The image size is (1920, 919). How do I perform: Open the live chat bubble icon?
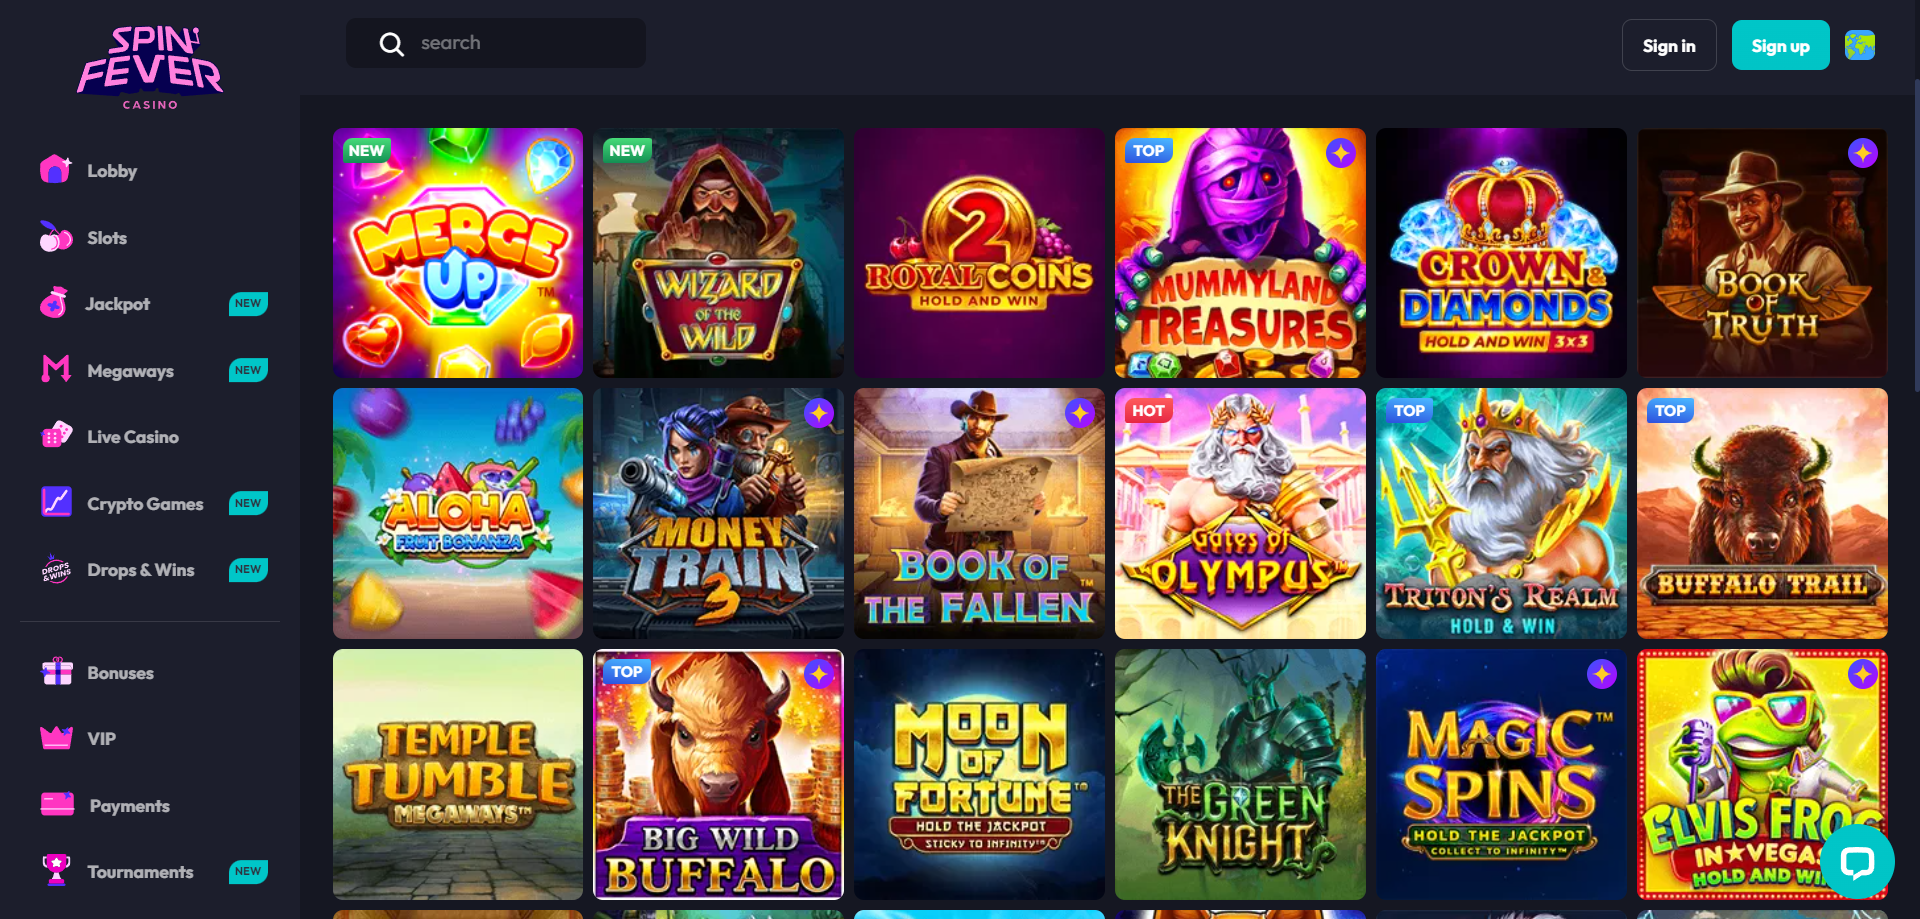pyautogui.click(x=1857, y=861)
